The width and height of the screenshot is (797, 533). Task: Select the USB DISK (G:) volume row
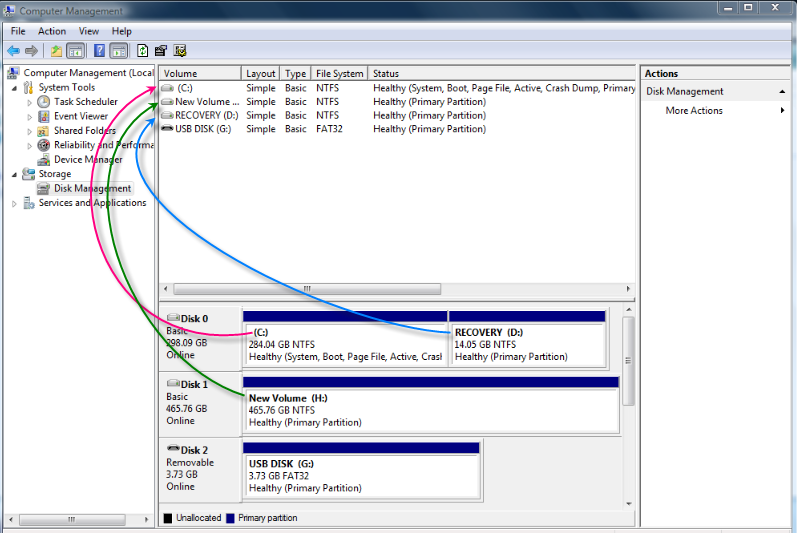tap(203, 129)
